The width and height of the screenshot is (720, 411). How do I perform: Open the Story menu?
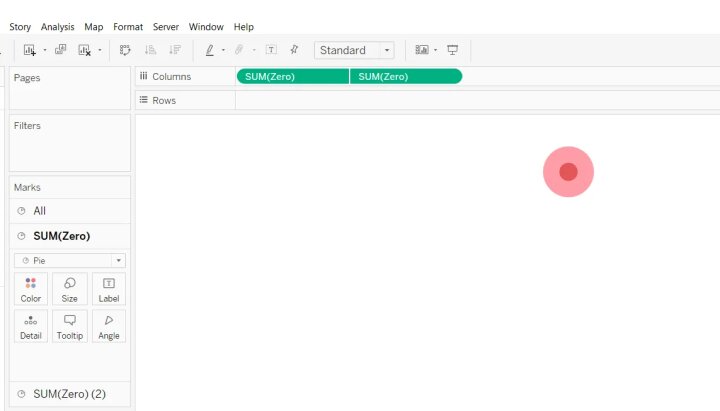[20, 27]
